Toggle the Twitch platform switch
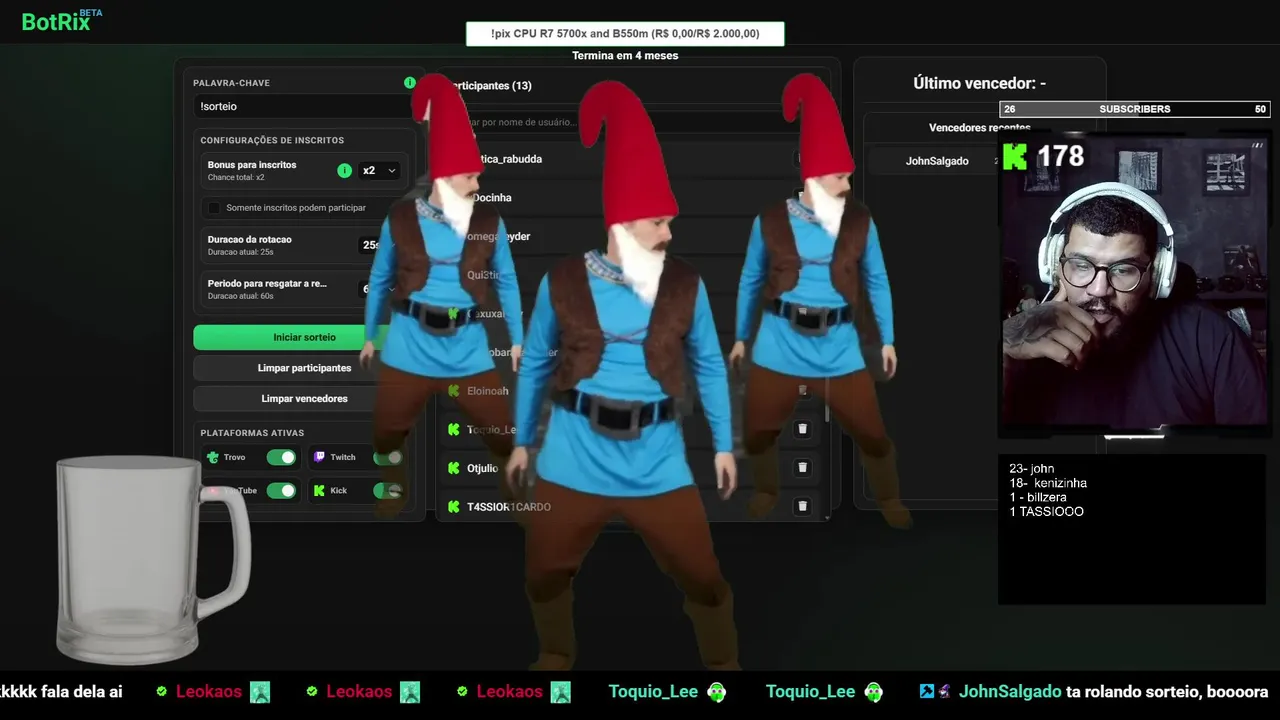Image resolution: width=1280 pixels, height=720 pixels. 388,457
